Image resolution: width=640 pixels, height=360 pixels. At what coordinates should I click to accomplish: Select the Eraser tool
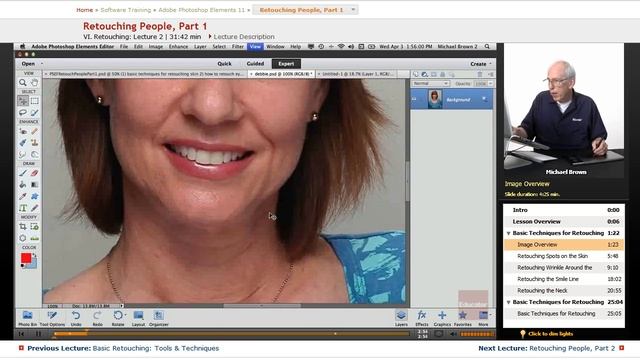coord(35,173)
